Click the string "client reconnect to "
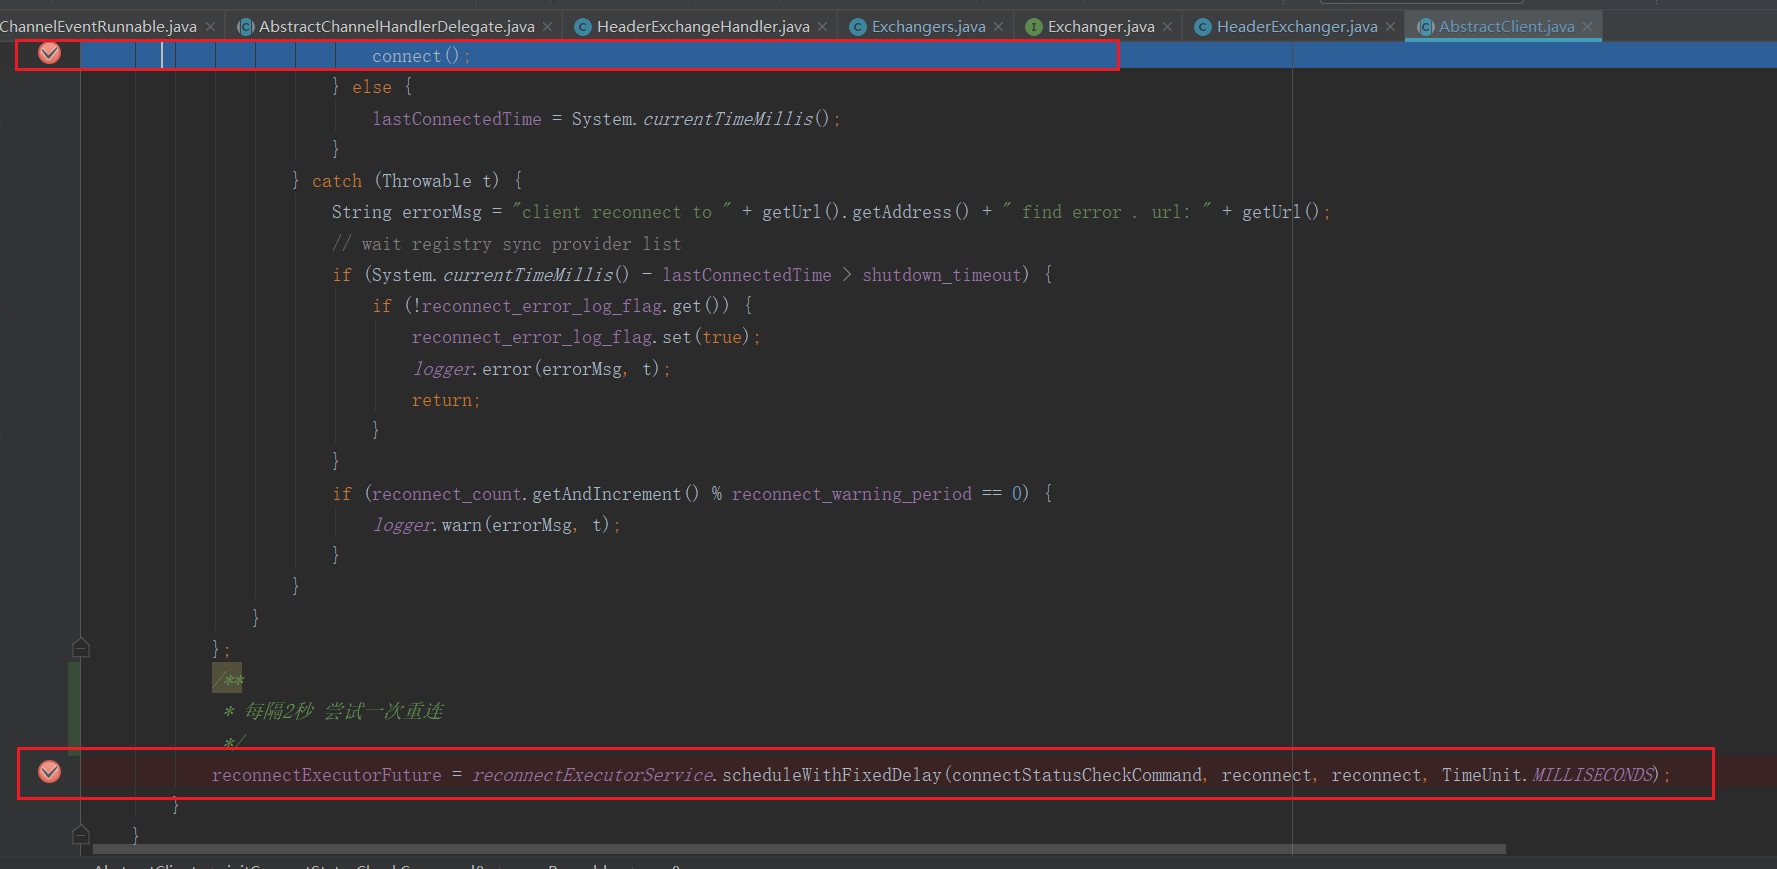 click(x=622, y=212)
